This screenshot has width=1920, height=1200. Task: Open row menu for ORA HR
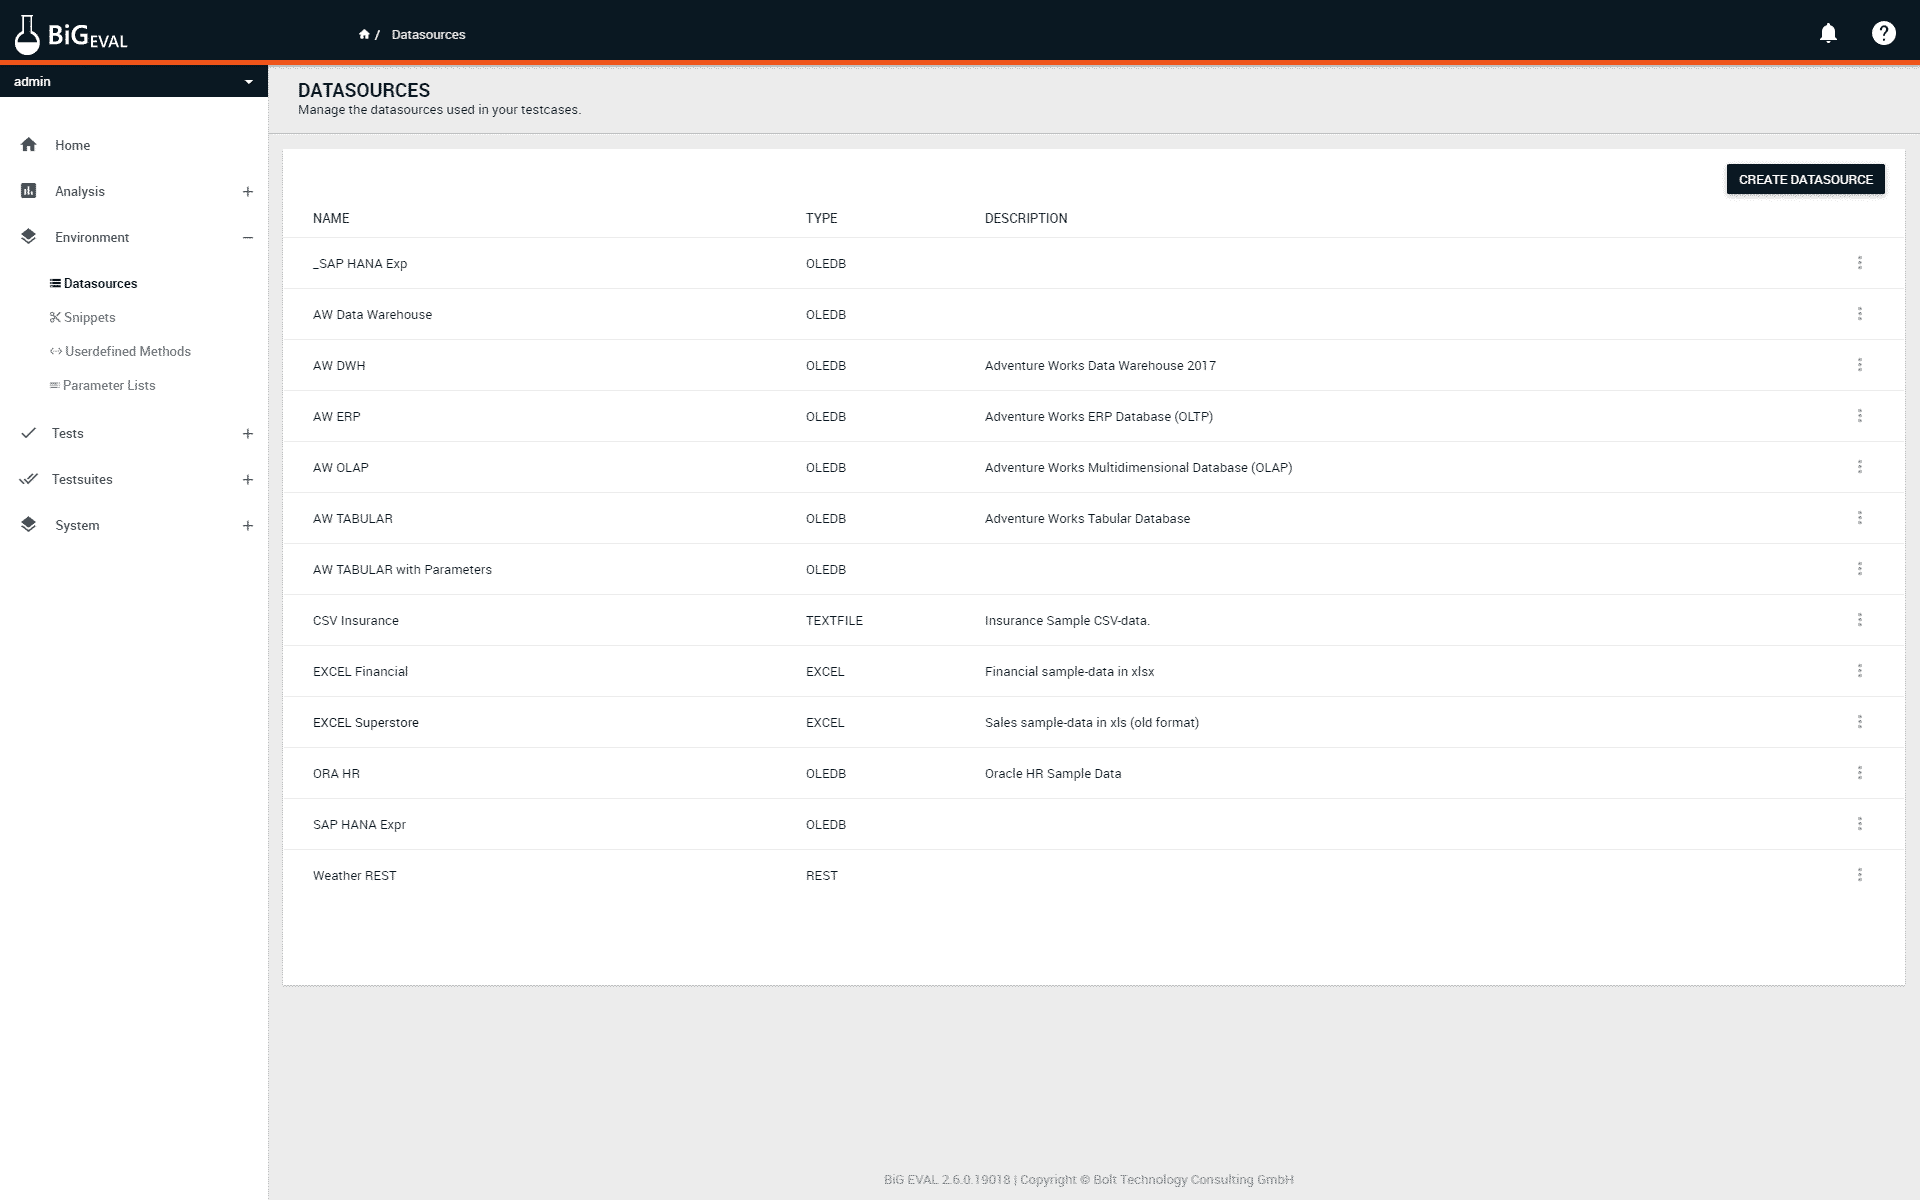pyautogui.click(x=1859, y=773)
